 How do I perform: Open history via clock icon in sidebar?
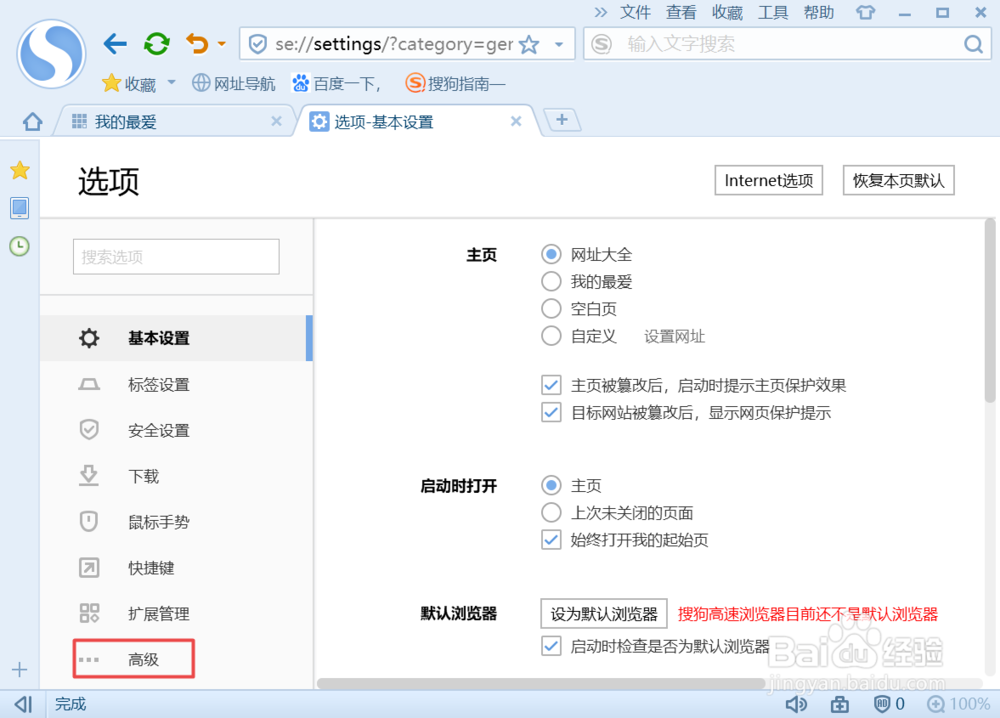[19, 246]
